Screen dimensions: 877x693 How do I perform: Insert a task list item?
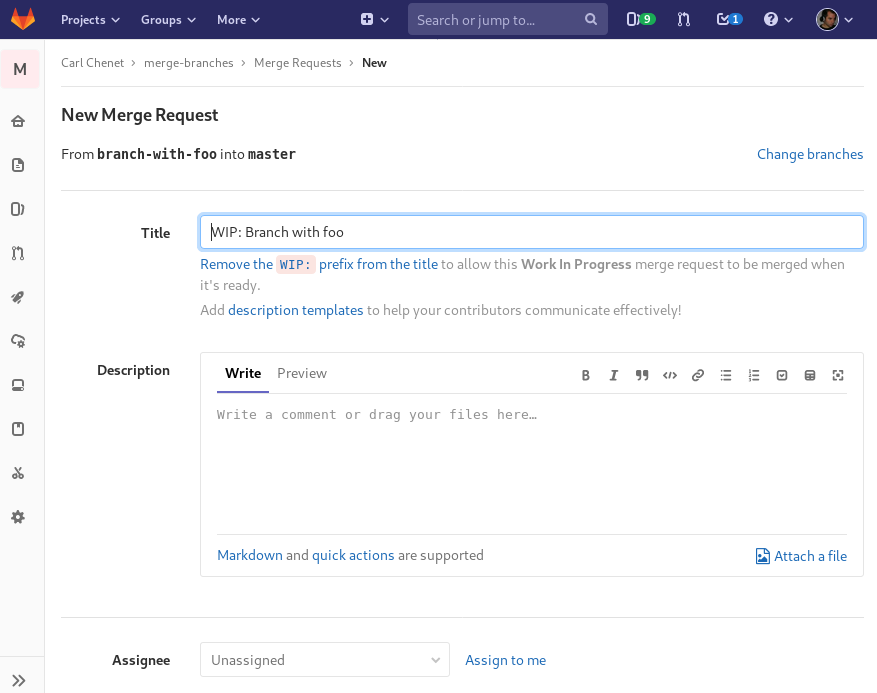tap(781, 375)
